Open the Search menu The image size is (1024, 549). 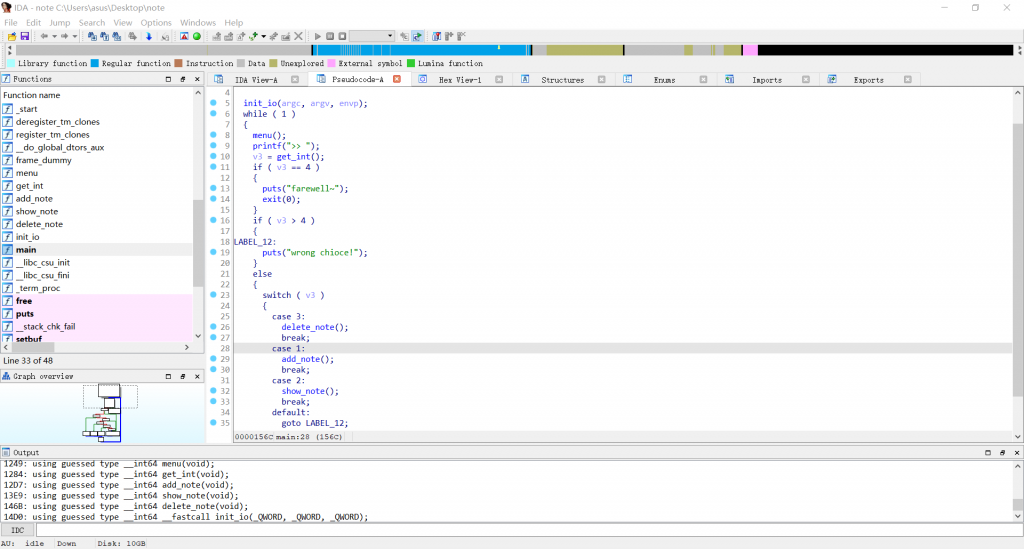click(x=92, y=22)
